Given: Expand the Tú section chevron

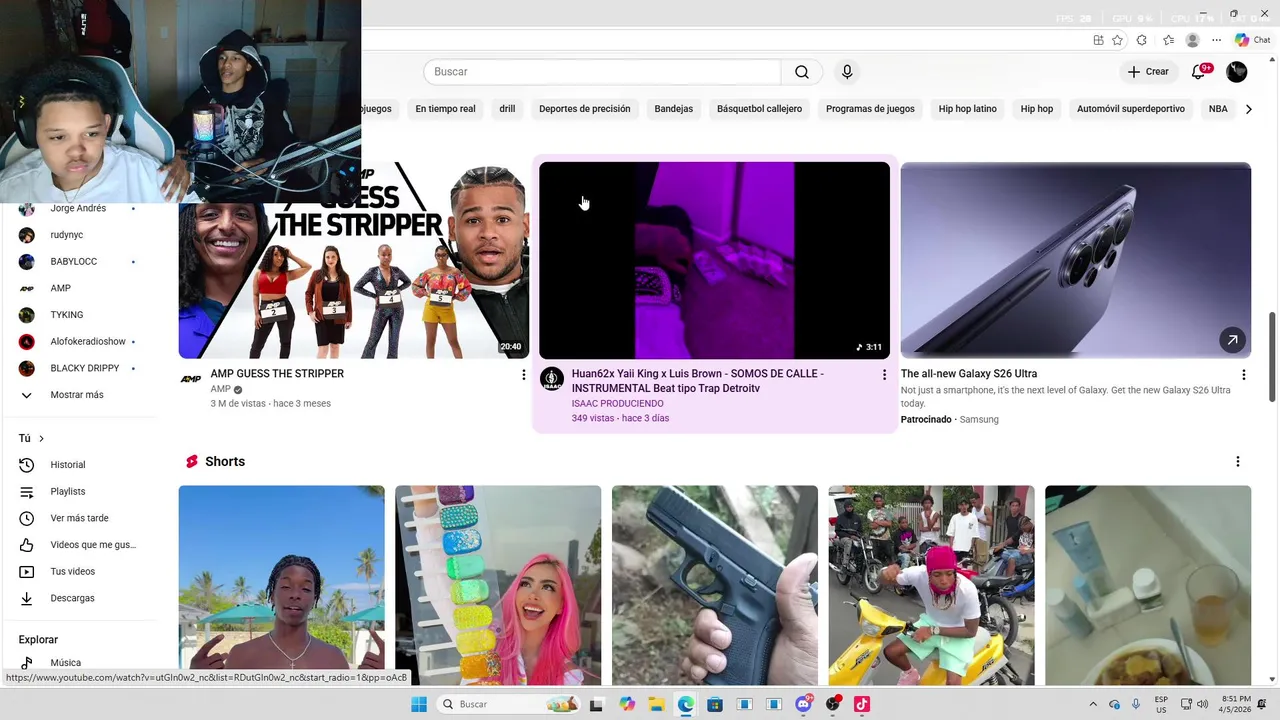Looking at the screenshot, I should click(41, 439).
